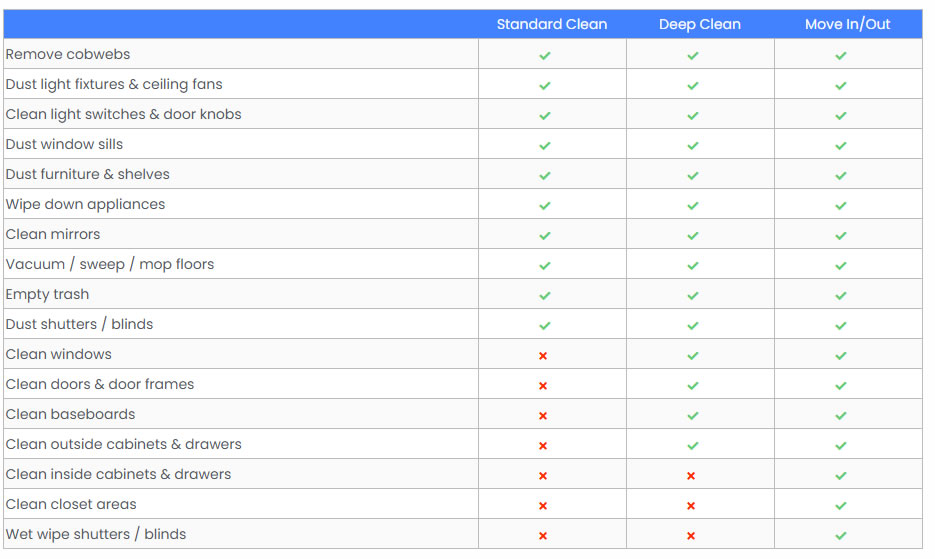The width and height of the screenshot is (935, 559).
Task: Click Deep Clean X for inside cabinets
Action: coord(691,475)
